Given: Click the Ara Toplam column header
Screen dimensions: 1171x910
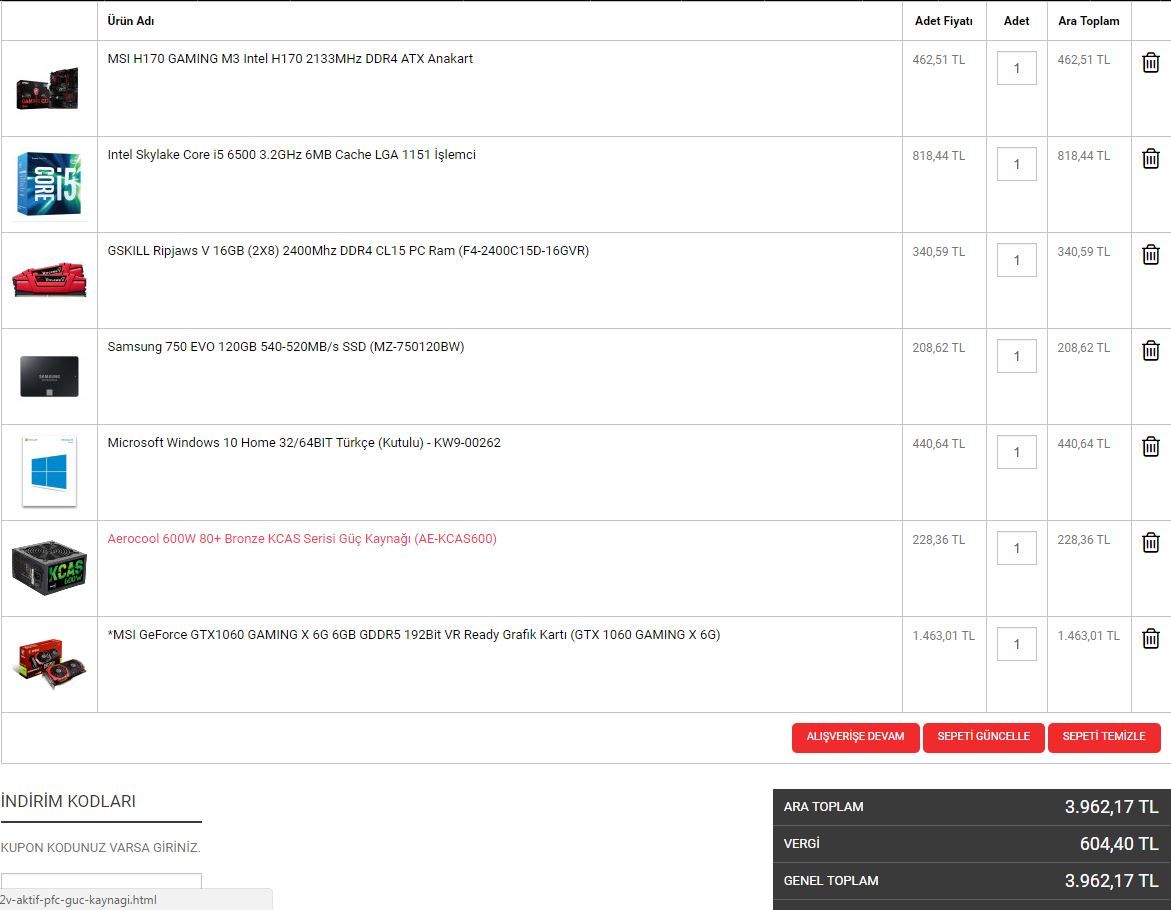Looking at the screenshot, I should tap(1089, 21).
